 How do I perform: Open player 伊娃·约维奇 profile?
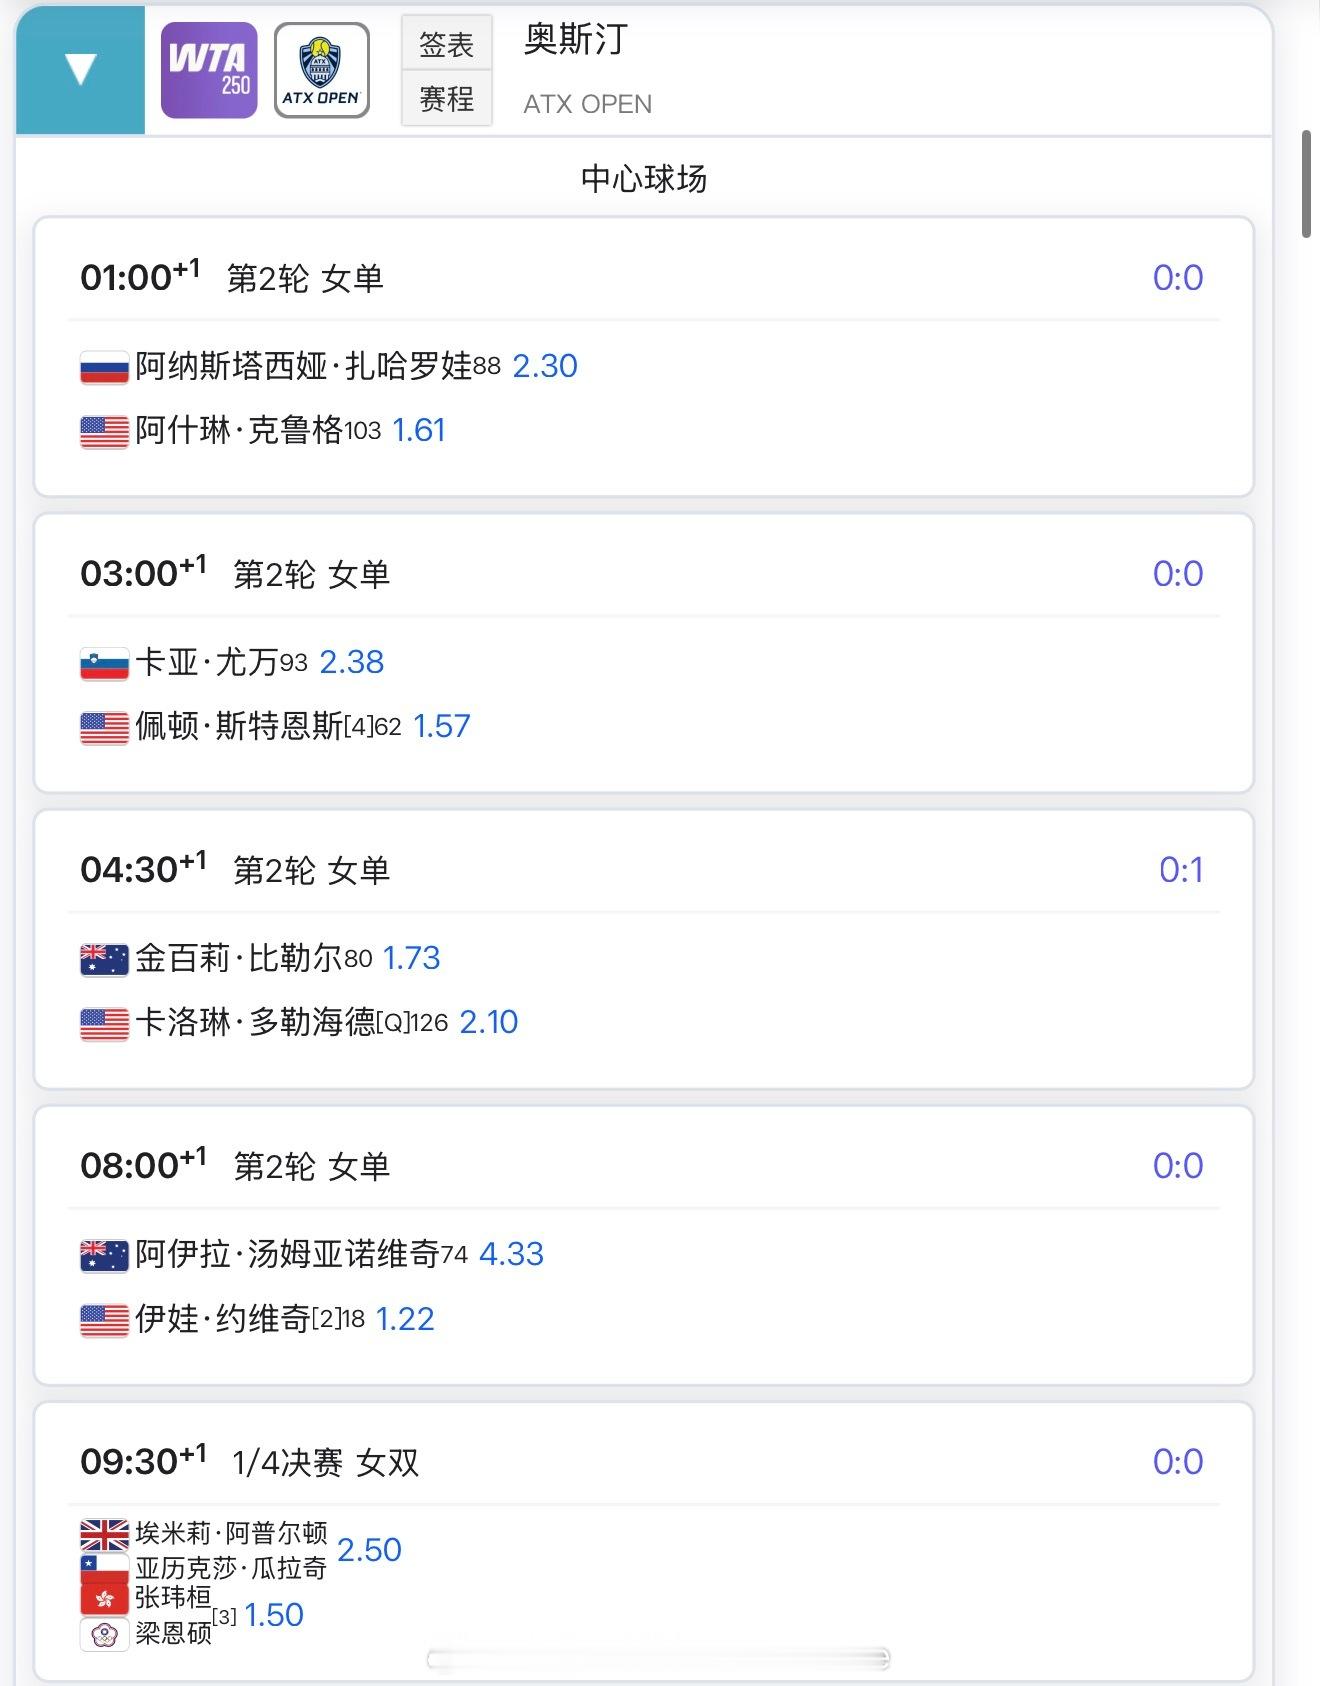[223, 1319]
